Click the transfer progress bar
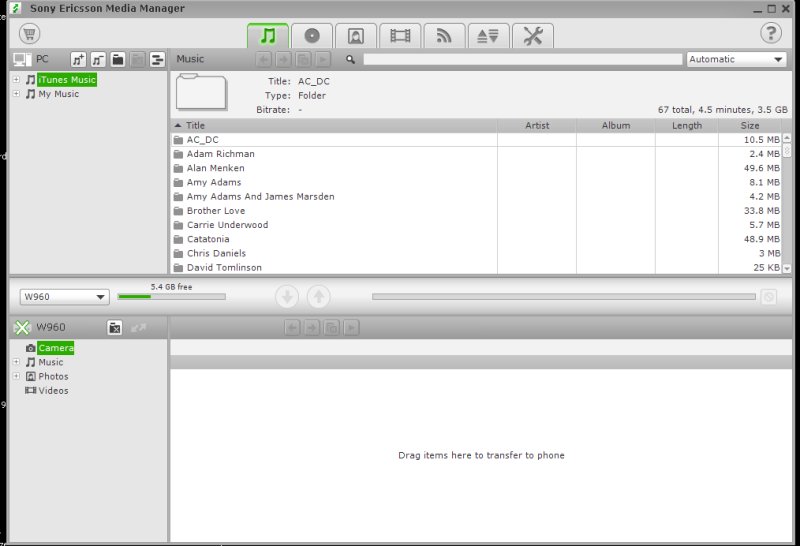This screenshot has width=800, height=546. pos(564,296)
